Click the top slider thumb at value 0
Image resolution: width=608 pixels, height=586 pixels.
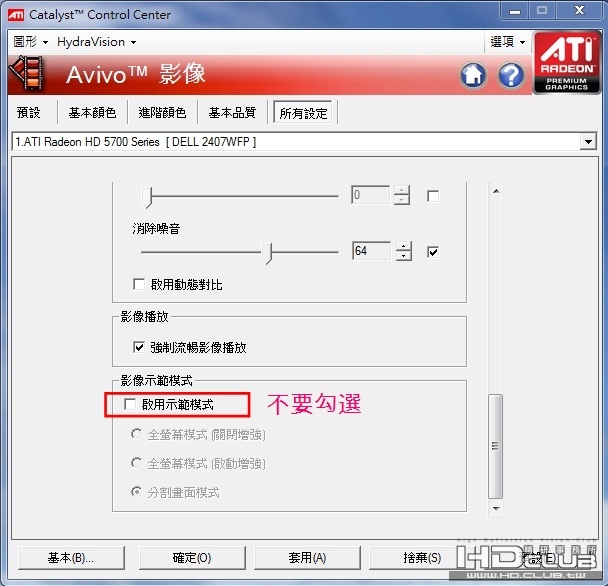(x=147, y=197)
